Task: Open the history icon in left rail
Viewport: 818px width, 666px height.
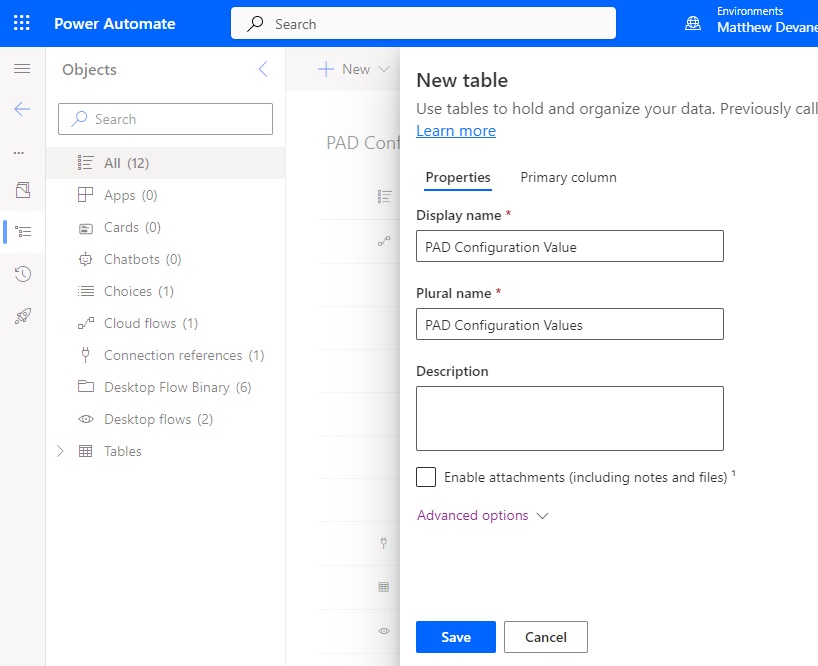Action: [x=22, y=274]
